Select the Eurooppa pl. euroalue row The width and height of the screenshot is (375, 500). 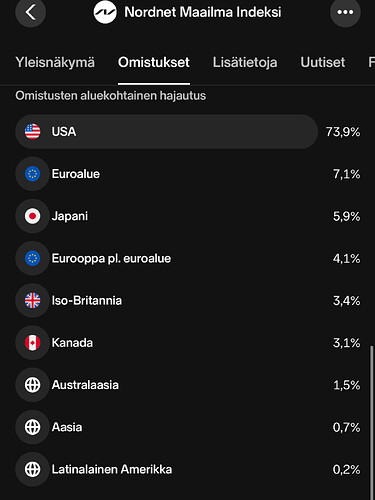188,258
